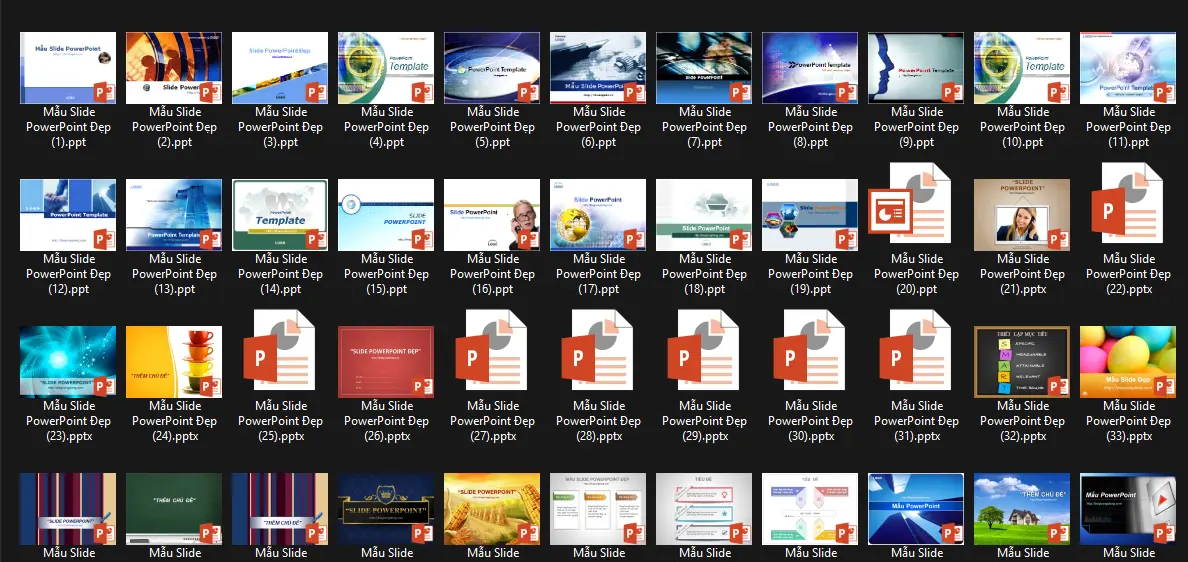The width and height of the screenshot is (1188, 562).
Task: Select colorful eggs thumbnail of file (33).pptx
Action: 1129,362
